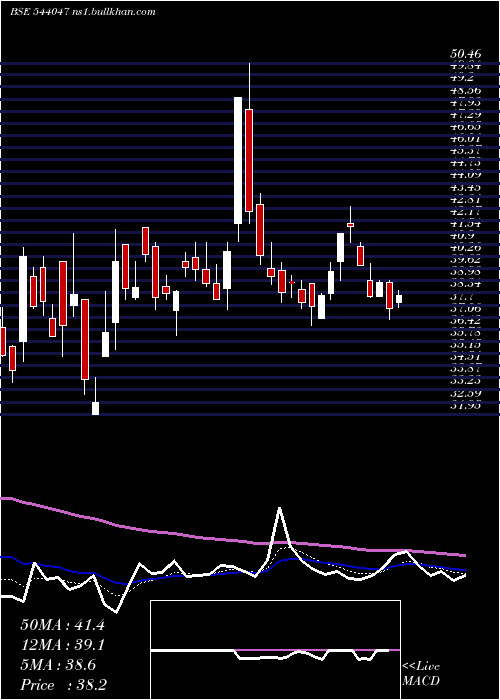Click the 50.46 top price label
Image resolution: width=500 pixels, height=700 pixels.
(465, 55)
